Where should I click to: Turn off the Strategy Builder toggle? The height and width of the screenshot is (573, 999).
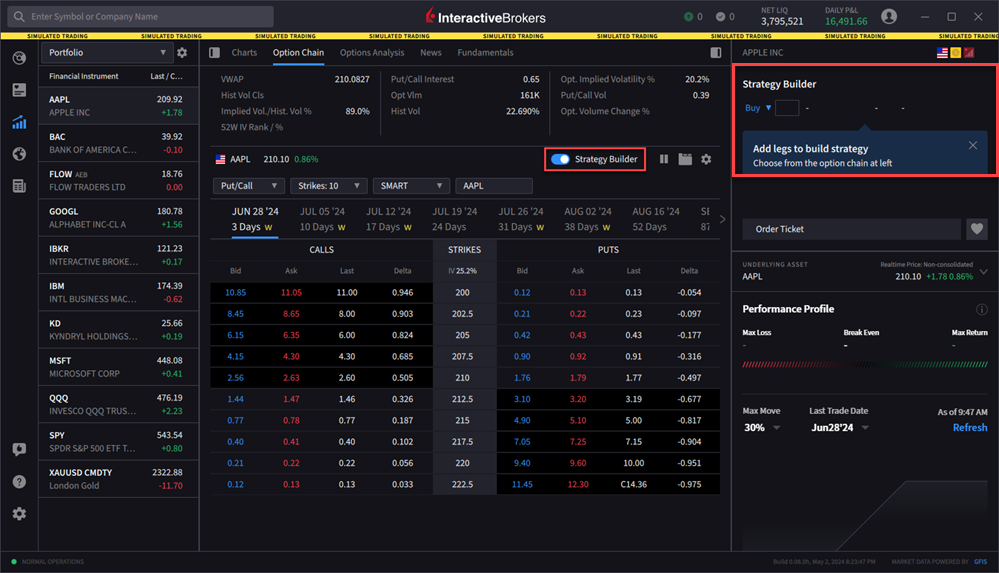pos(561,159)
